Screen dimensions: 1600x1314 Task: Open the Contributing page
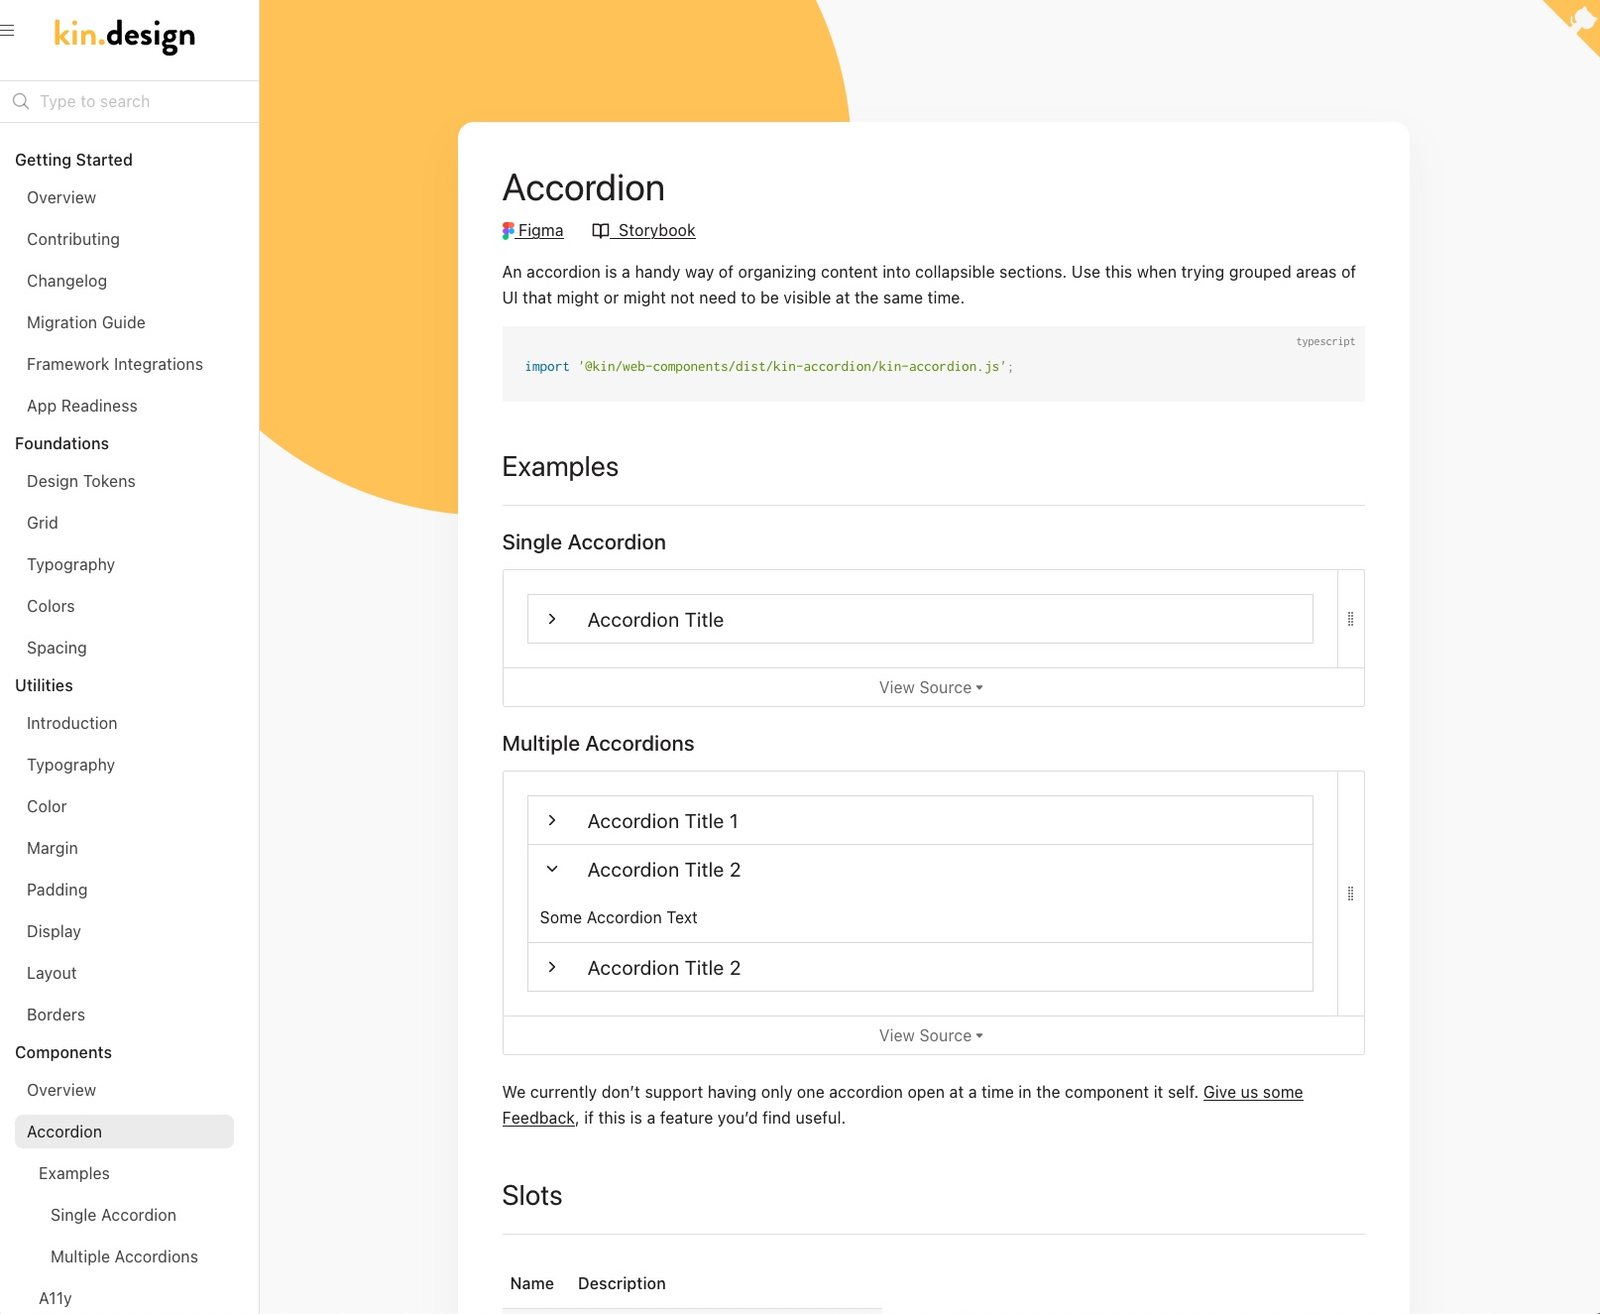(x=73, y=239)
